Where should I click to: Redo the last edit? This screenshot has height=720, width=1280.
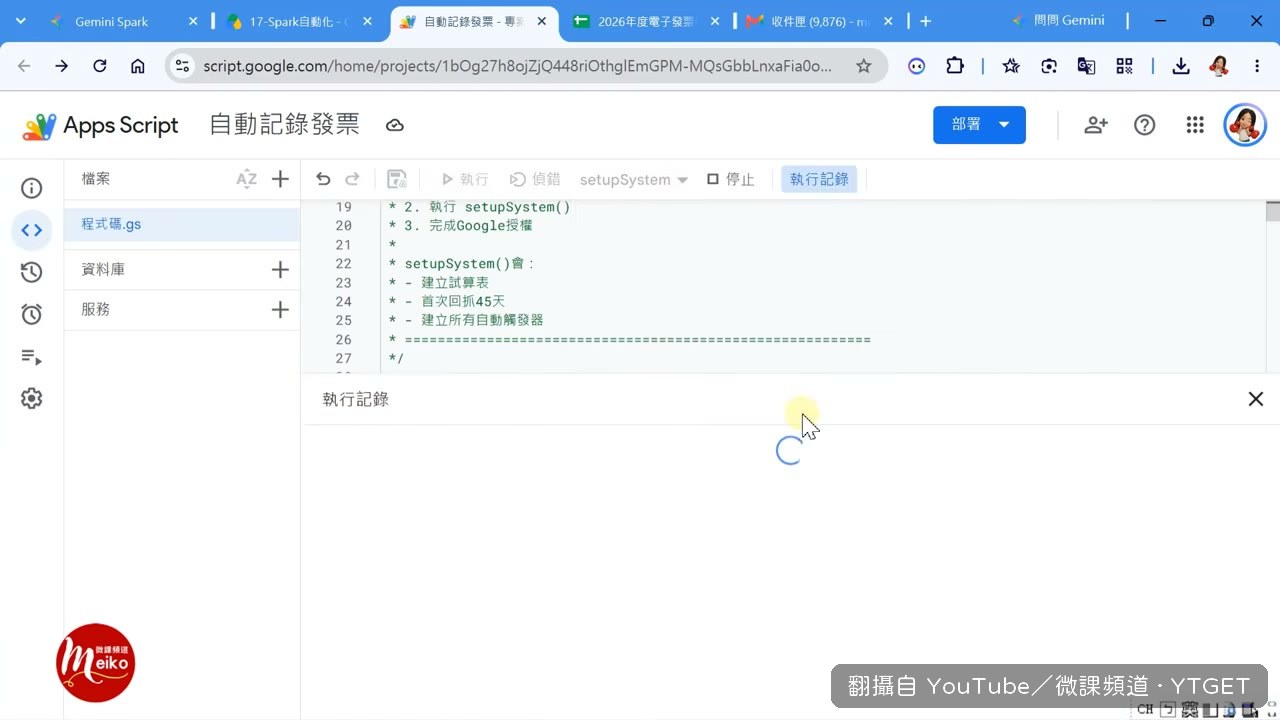point(352,179)
